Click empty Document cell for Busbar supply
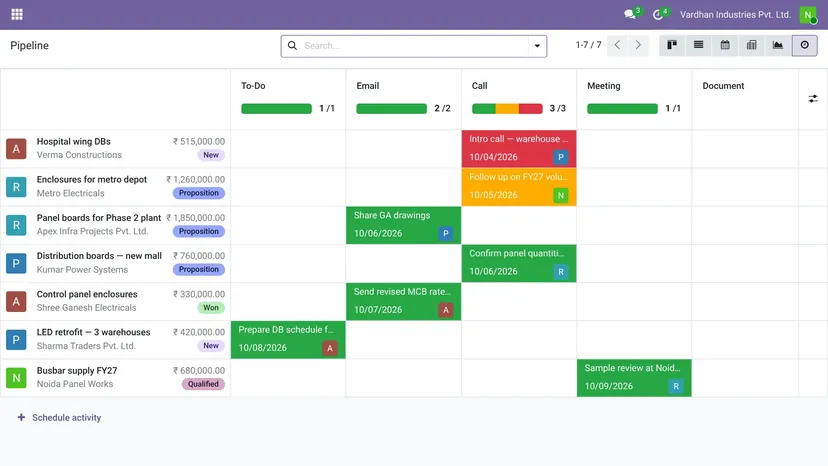This screenshot has width=828, height=466. 745,378
